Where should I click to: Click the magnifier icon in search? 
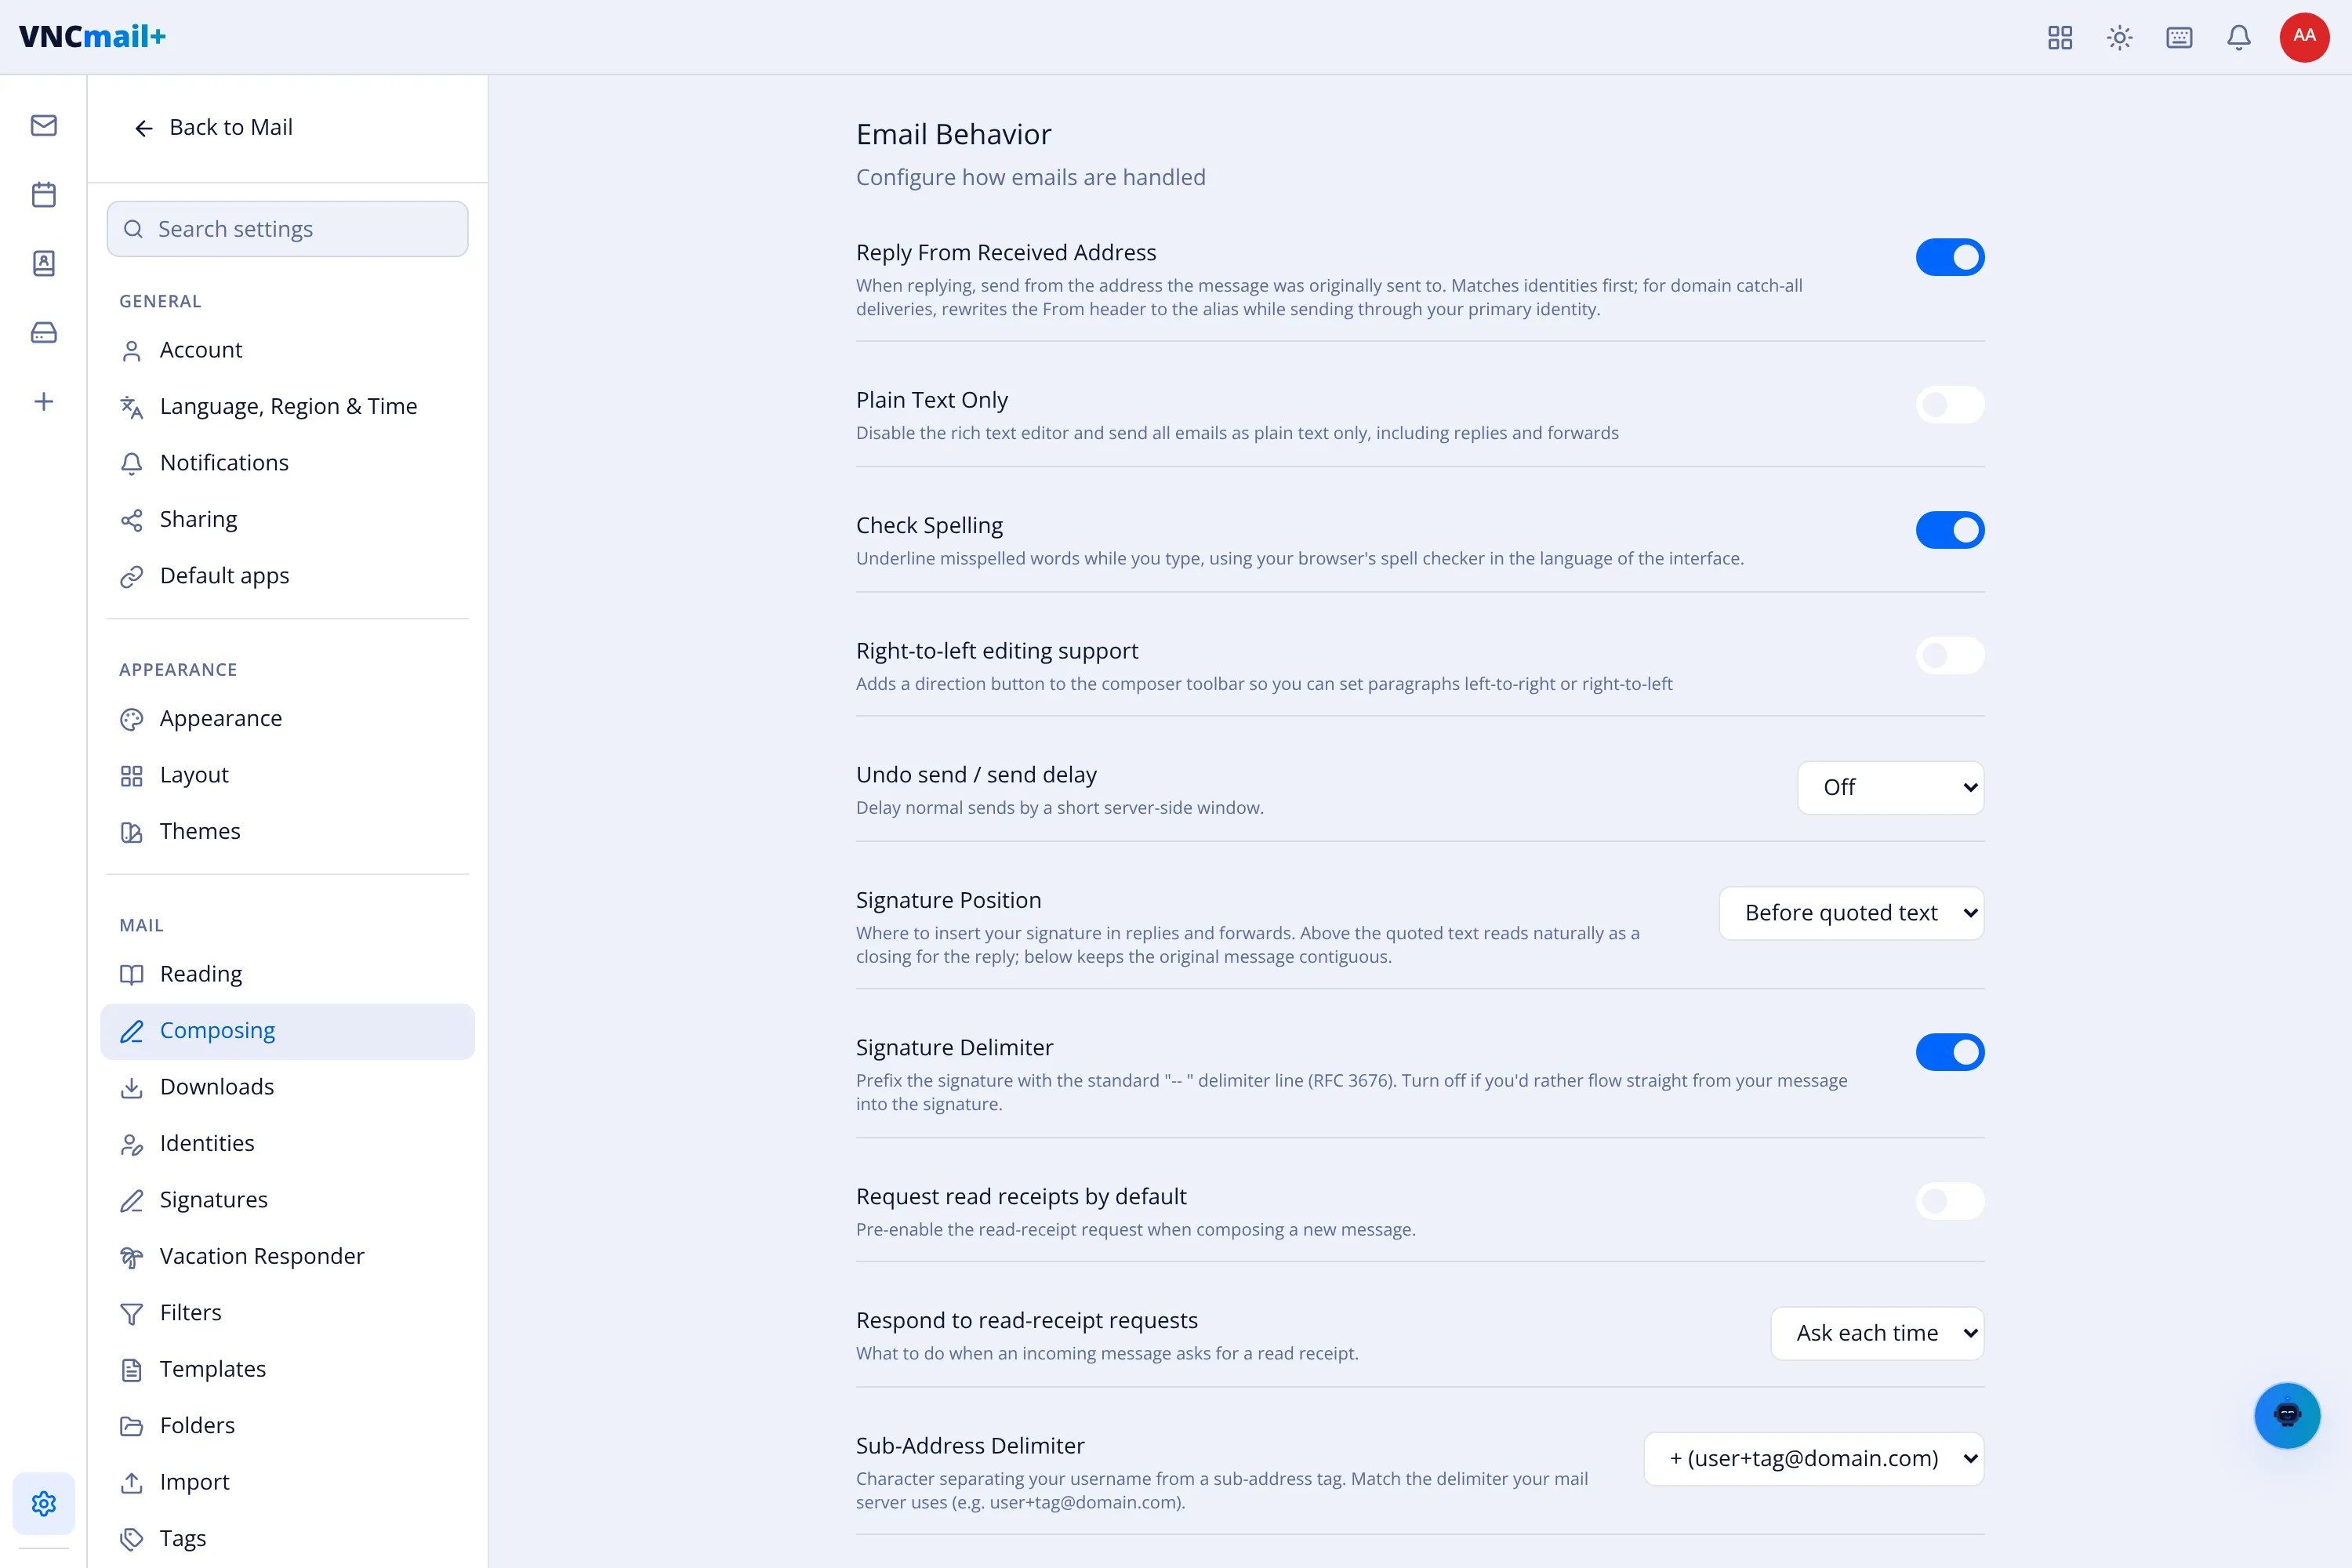[x=133, y=229]
